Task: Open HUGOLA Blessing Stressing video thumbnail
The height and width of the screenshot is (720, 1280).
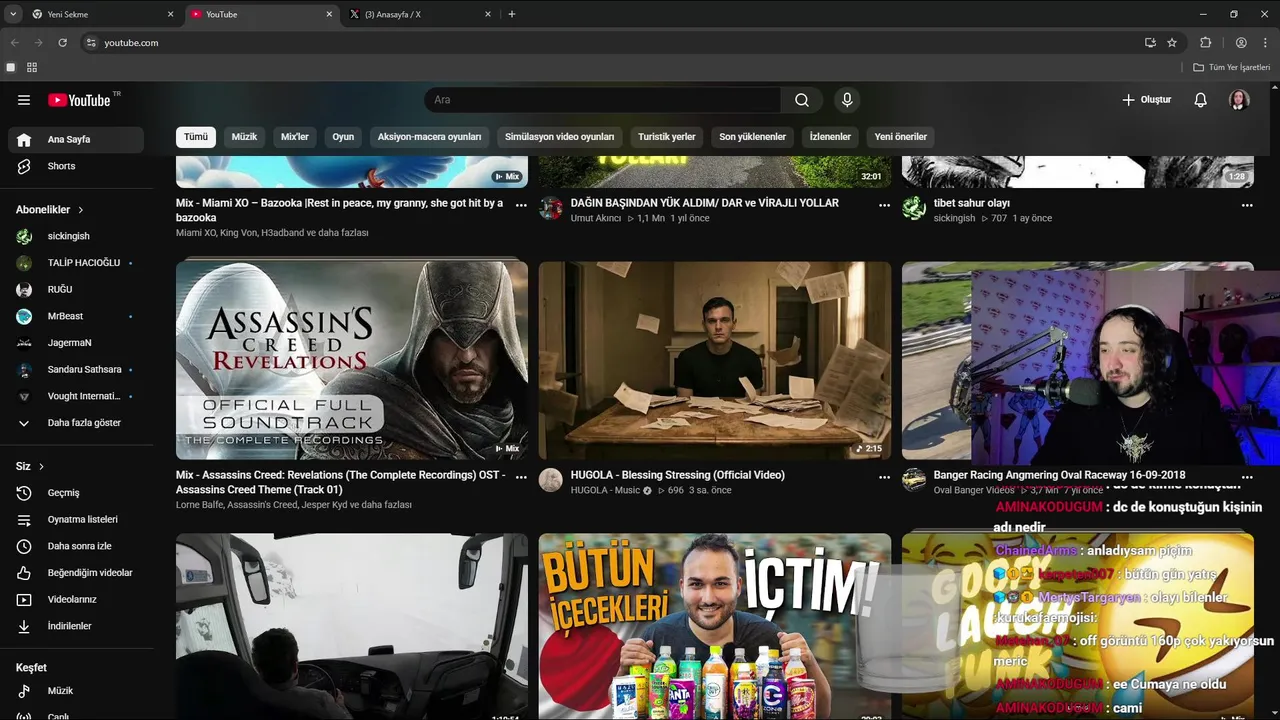Action: click(715, 360)
